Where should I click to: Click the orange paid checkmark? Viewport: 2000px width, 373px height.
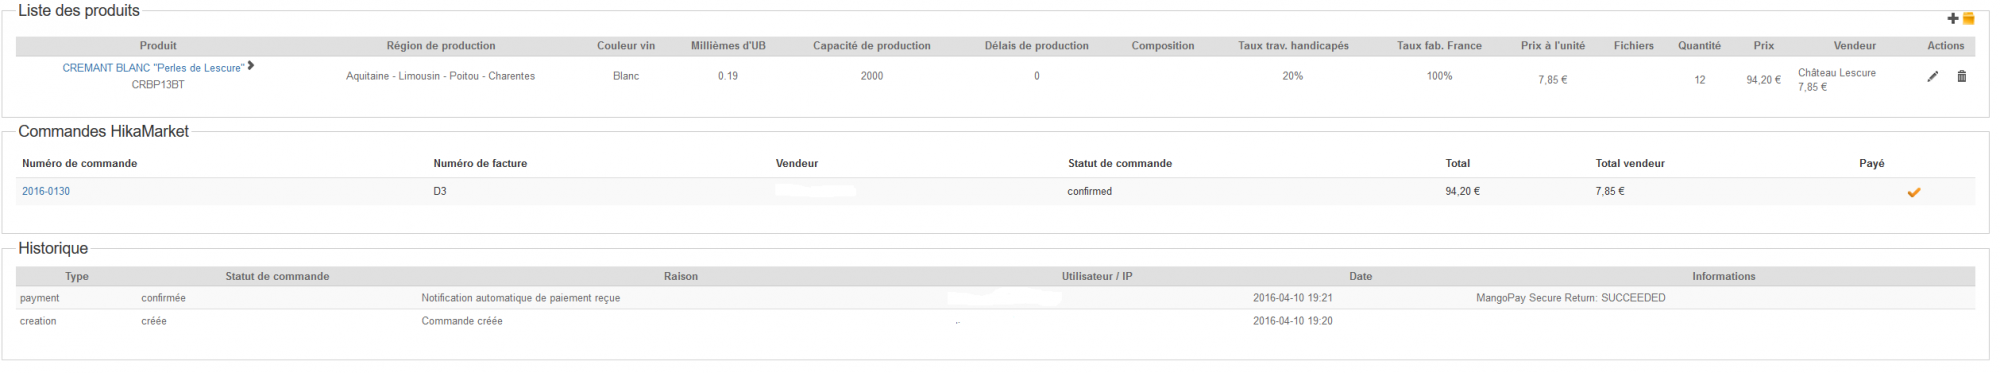point(1913,192)
